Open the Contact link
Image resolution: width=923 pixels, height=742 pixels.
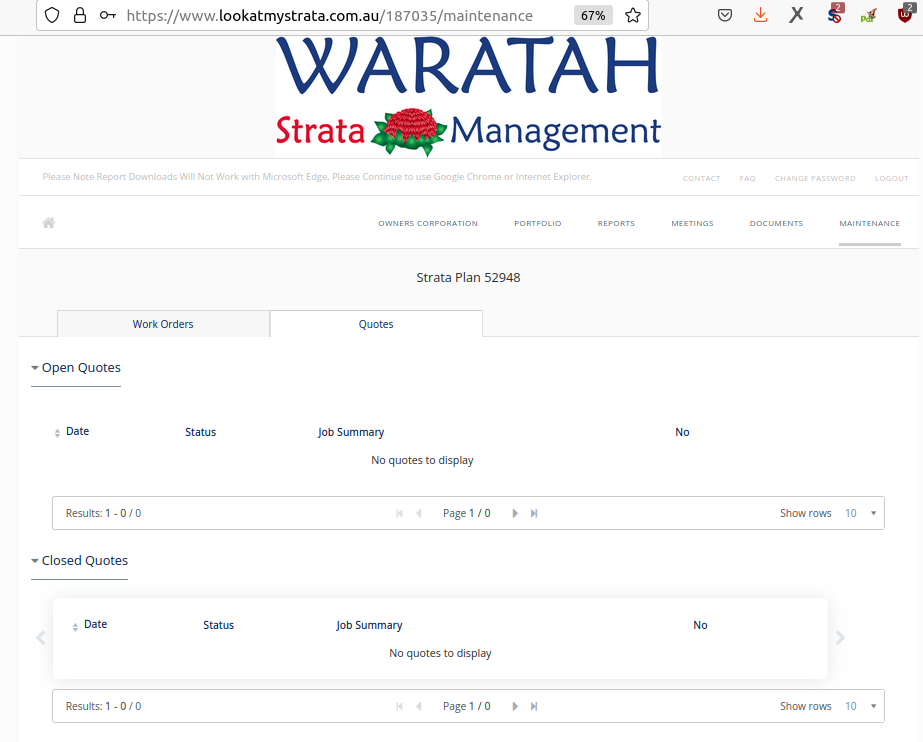tap(702, 178)
